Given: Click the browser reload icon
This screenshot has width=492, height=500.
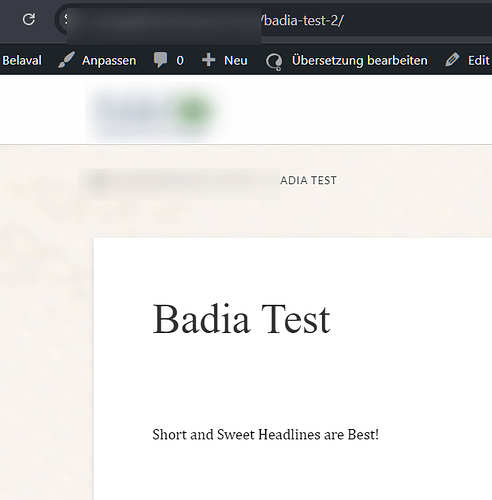Looking at the screenshot, I should [29, 19].
